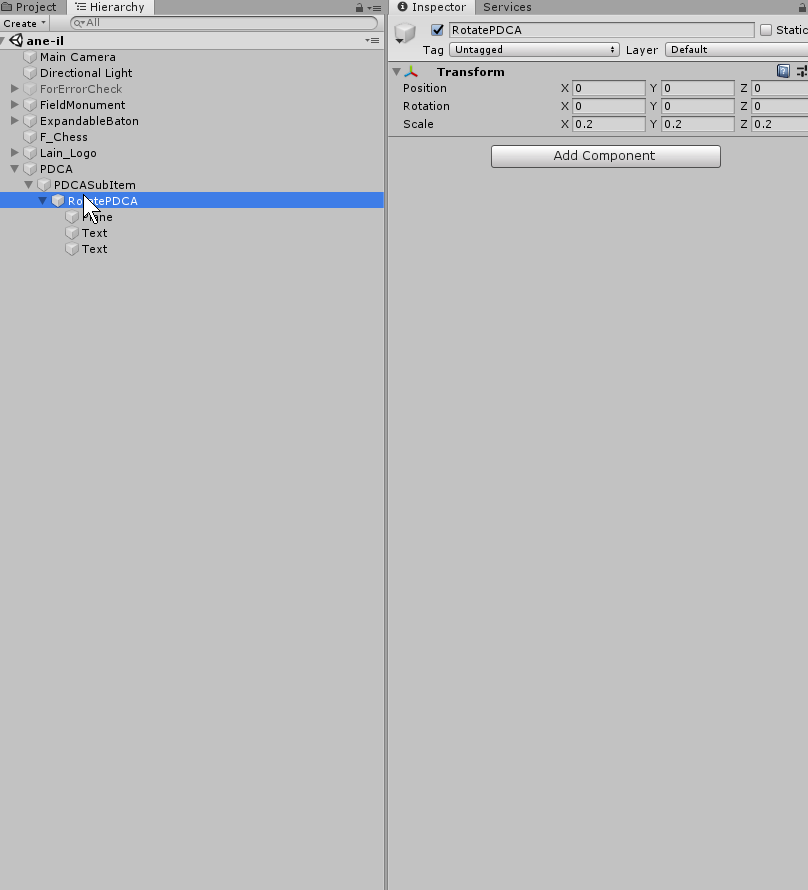Screen dimensions: 808x890
Task: Open the GameObject icon picker in Inspector
Action: point(405,32)
